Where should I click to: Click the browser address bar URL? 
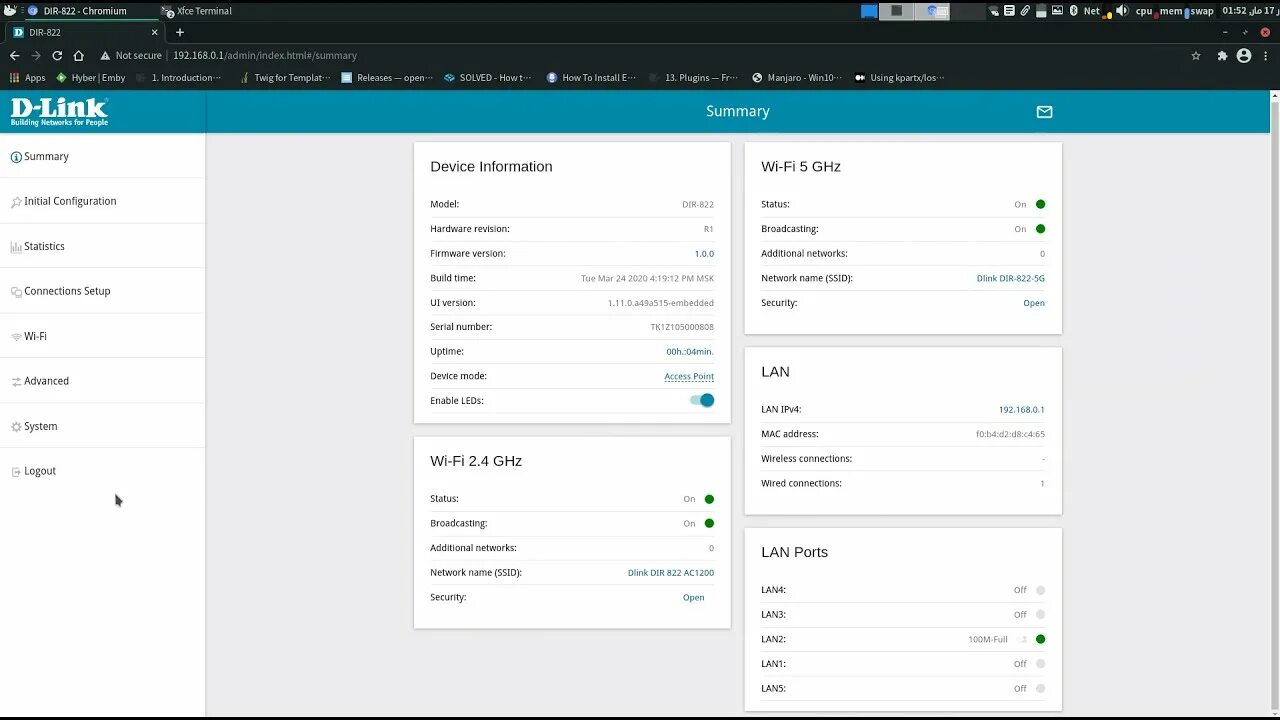[265, 56]
